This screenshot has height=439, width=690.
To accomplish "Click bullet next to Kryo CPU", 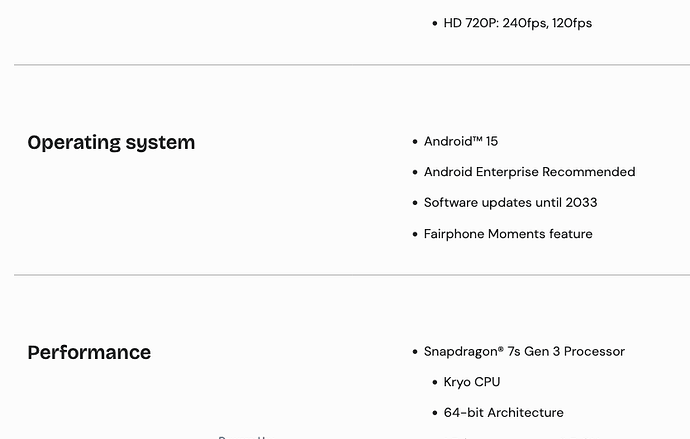I will (434, 383).
